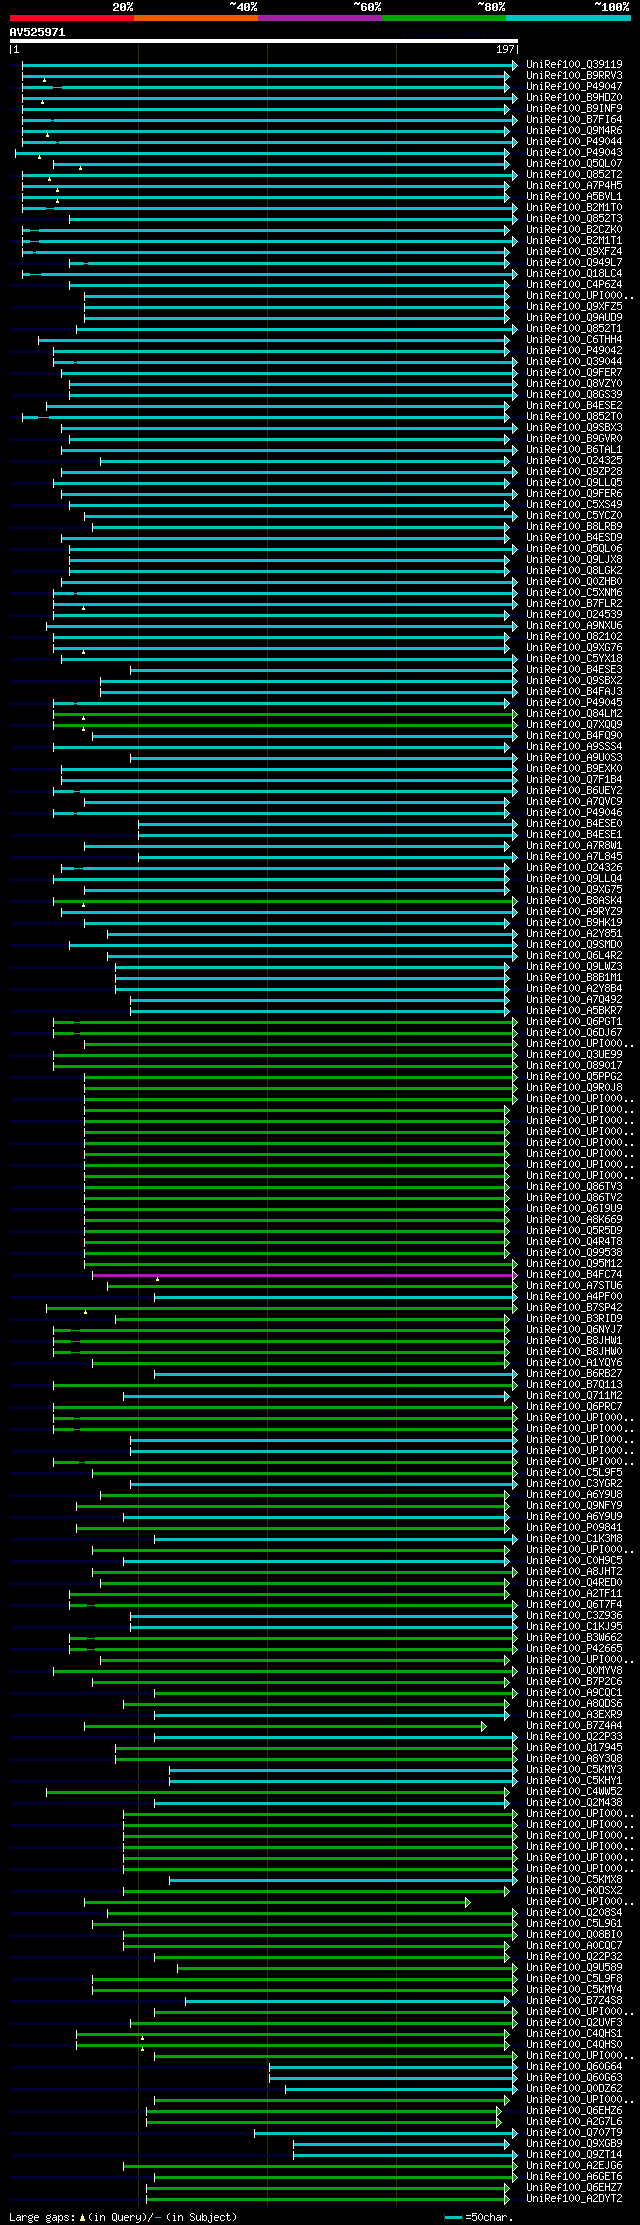640x2225 pixels.
Task: Select the UniRef100_C6THH4 label
Action: click(574, 340)
